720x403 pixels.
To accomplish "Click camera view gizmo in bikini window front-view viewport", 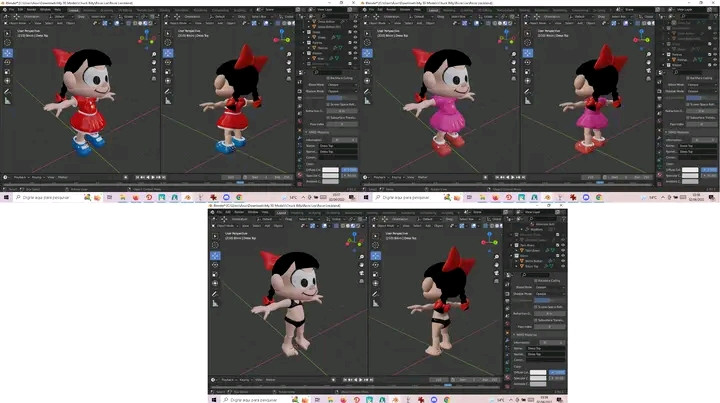I will pyautogui.click(x=361, y=273).
